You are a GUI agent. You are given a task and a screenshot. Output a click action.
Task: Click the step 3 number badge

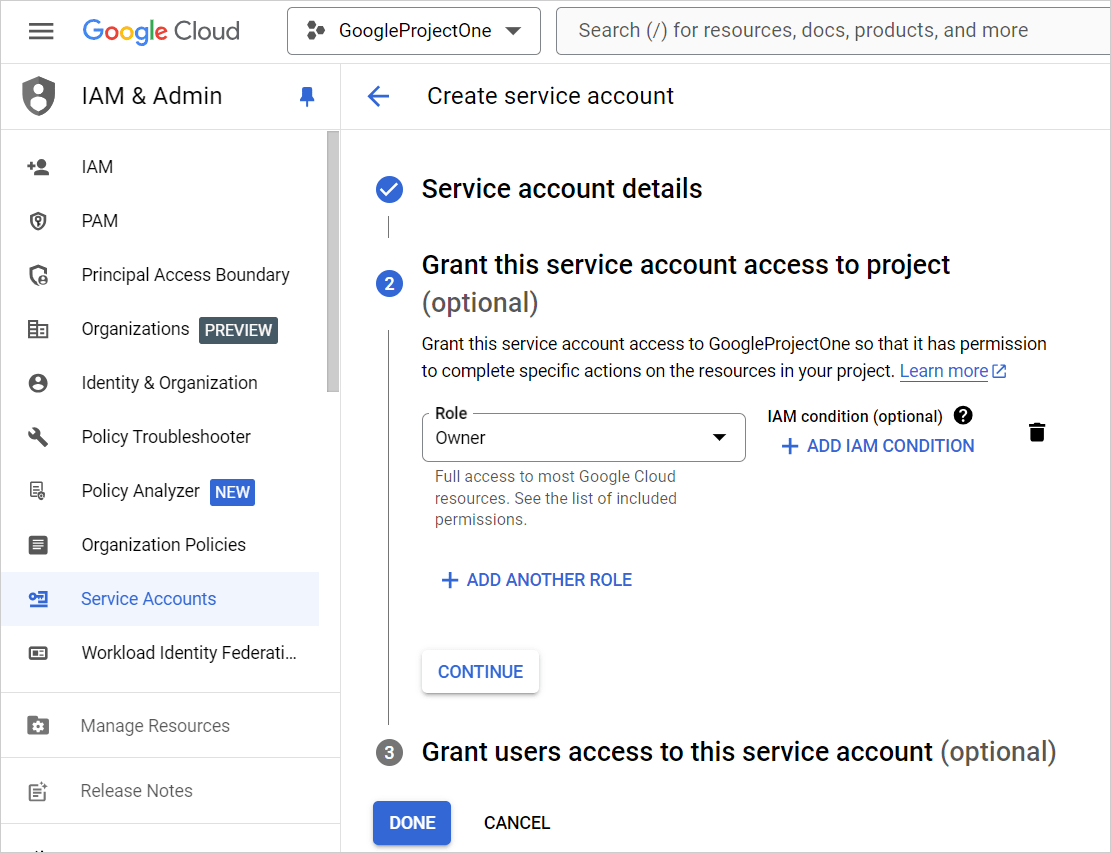(389, 752)
